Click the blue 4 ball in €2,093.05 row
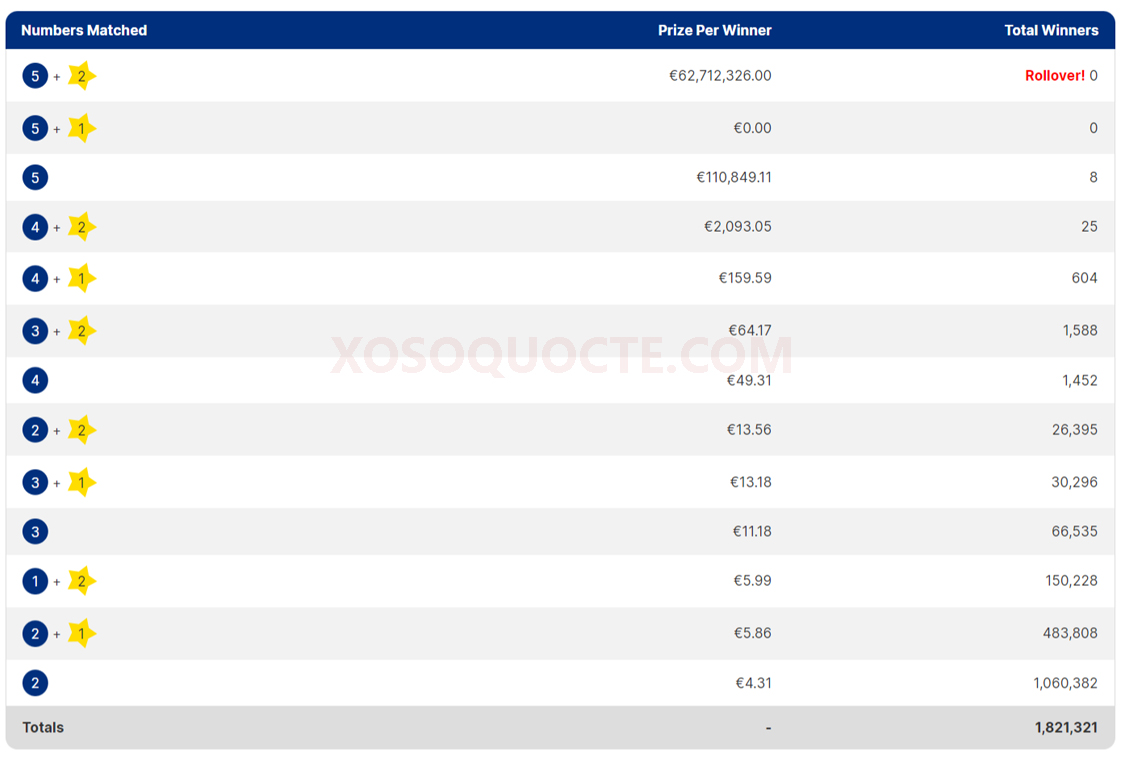Screen dimensions: 1122x758 pyautogui.click(x=35, y=227)
